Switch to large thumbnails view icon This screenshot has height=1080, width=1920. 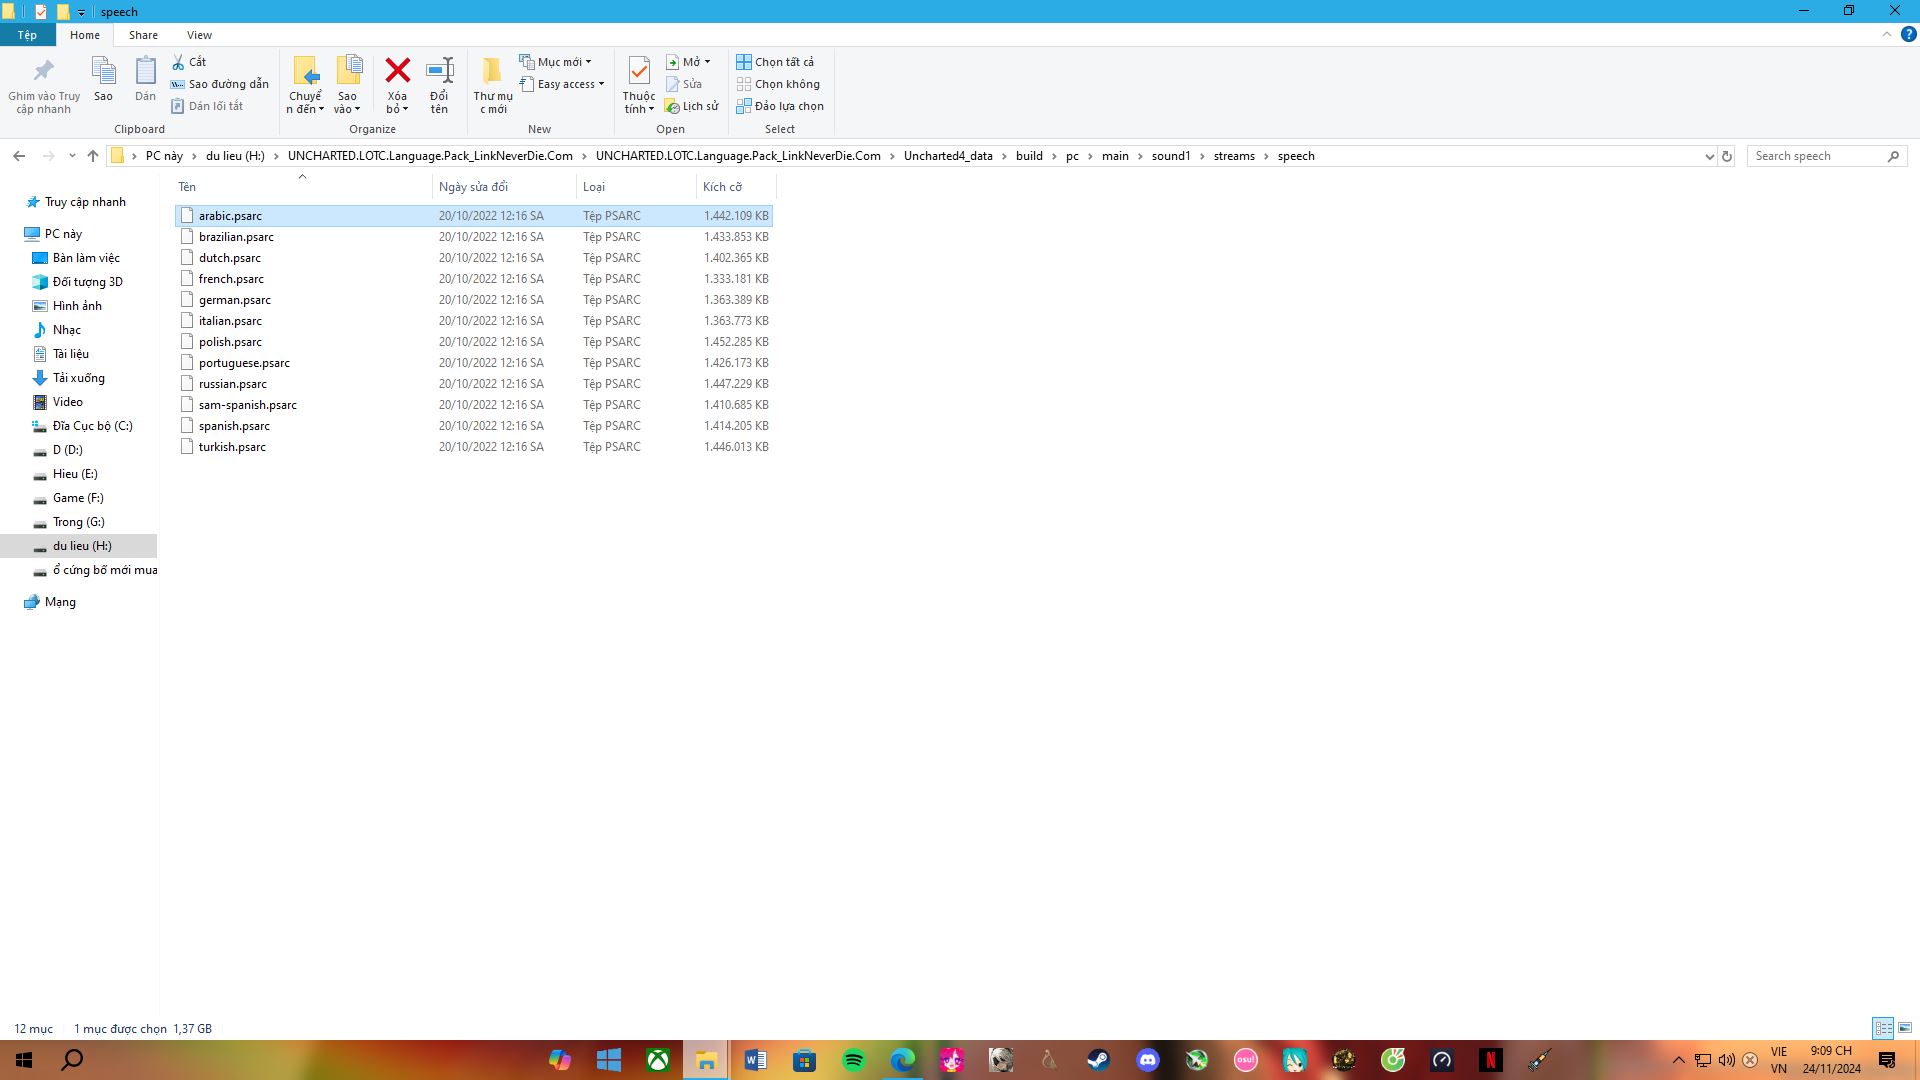(x=1905, y=1028)
